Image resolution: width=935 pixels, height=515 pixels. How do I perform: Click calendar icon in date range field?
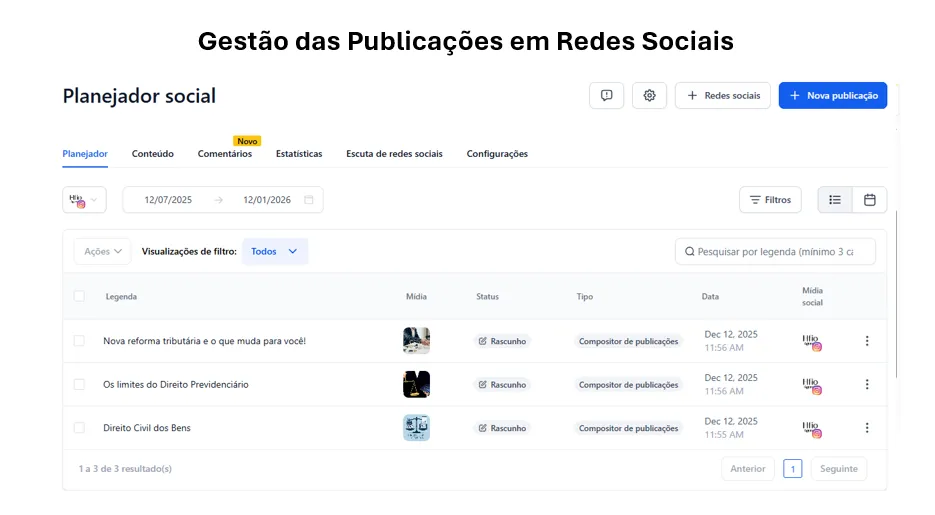(309, 200)
